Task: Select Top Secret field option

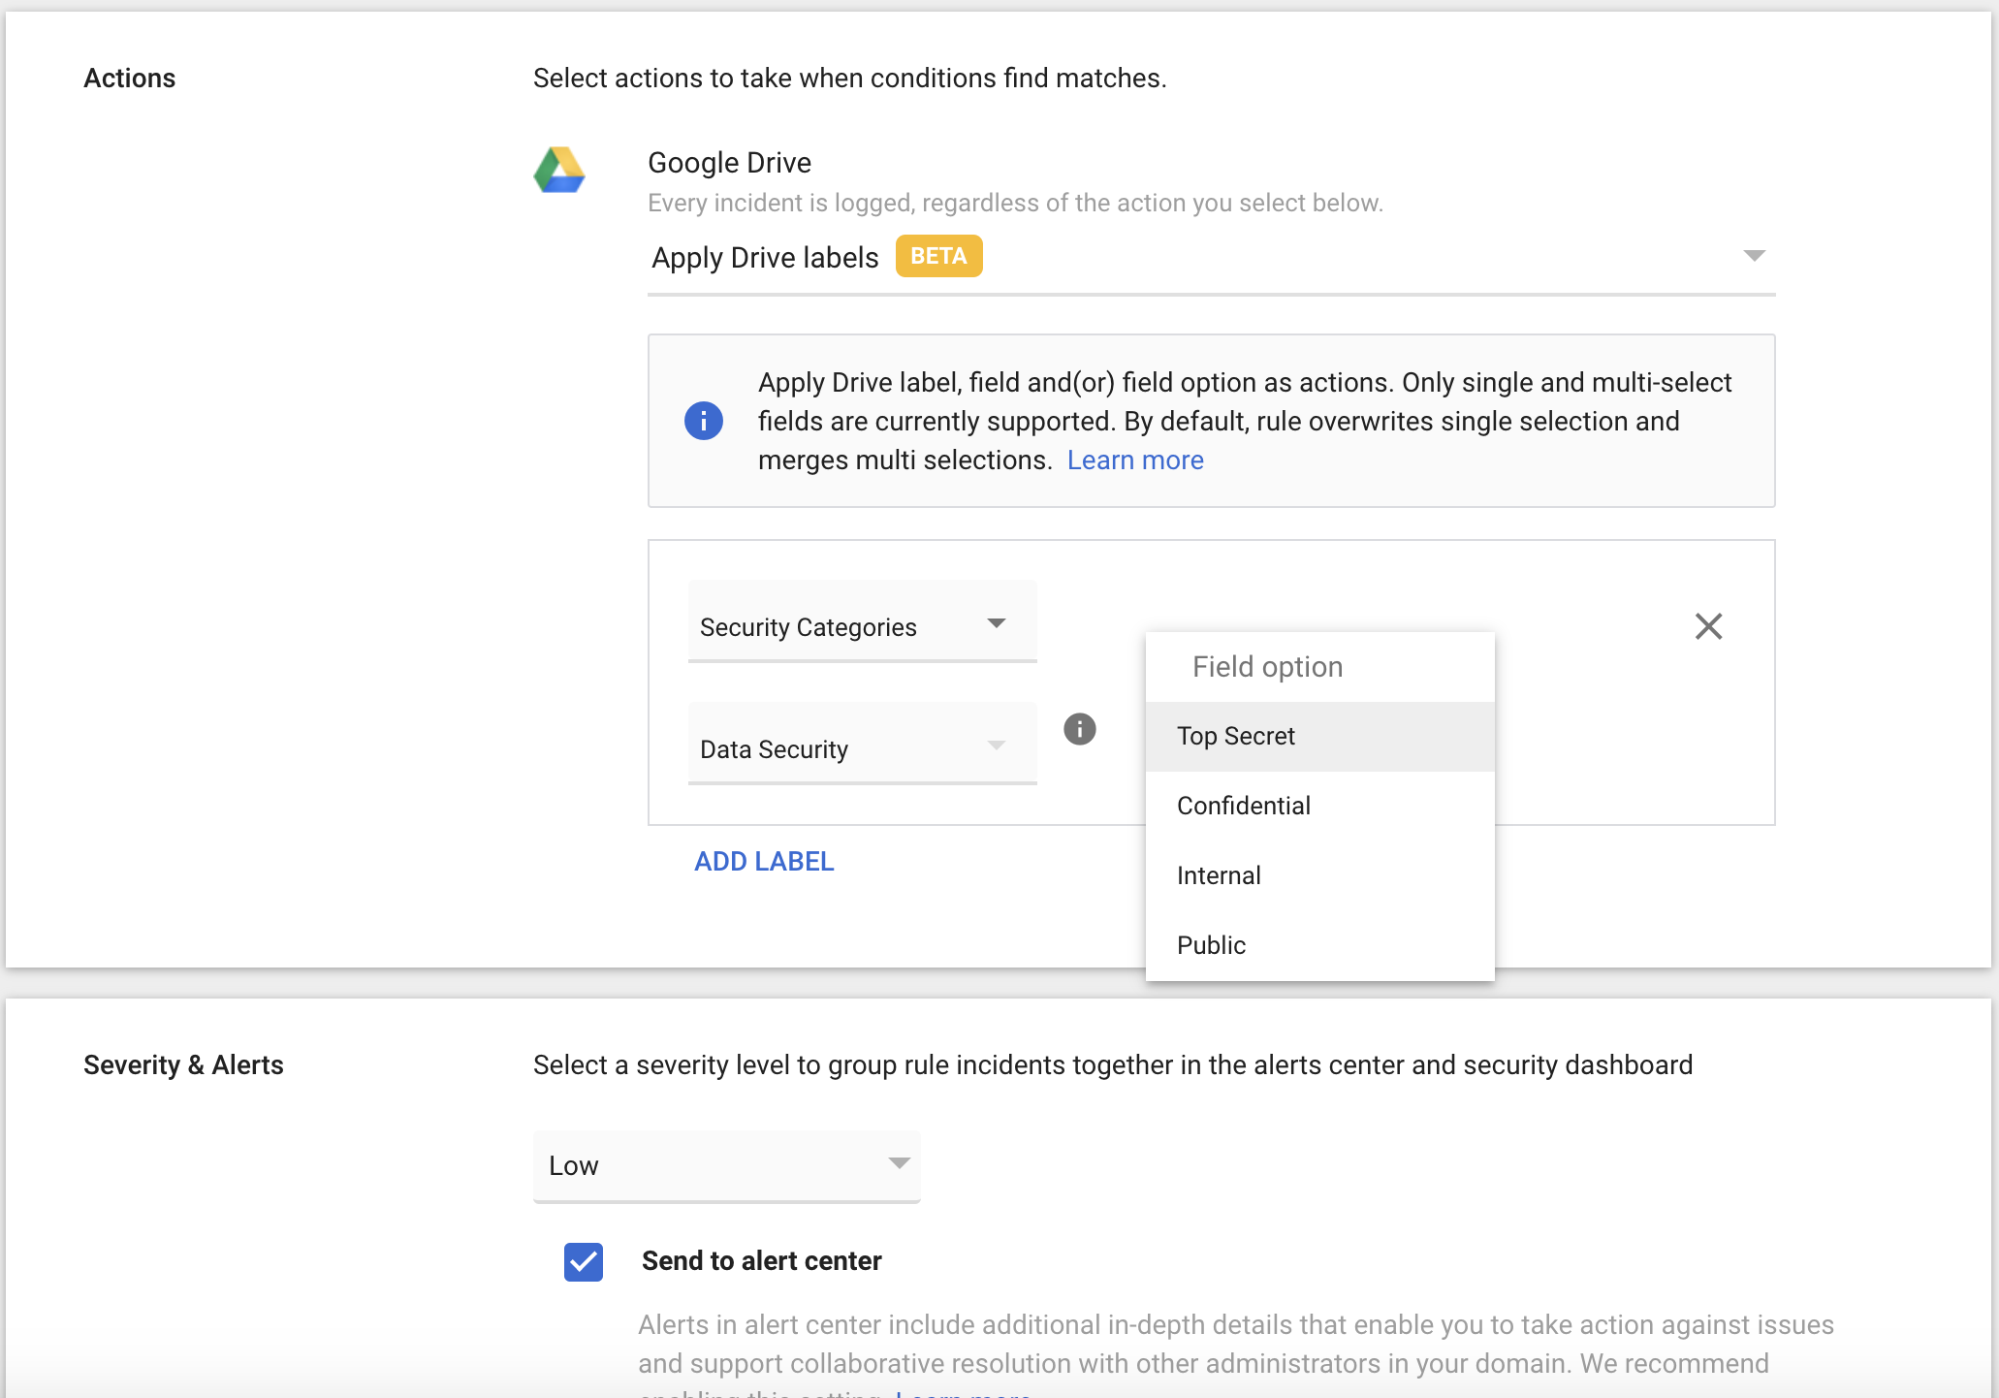Action: tap(1319, 736)
